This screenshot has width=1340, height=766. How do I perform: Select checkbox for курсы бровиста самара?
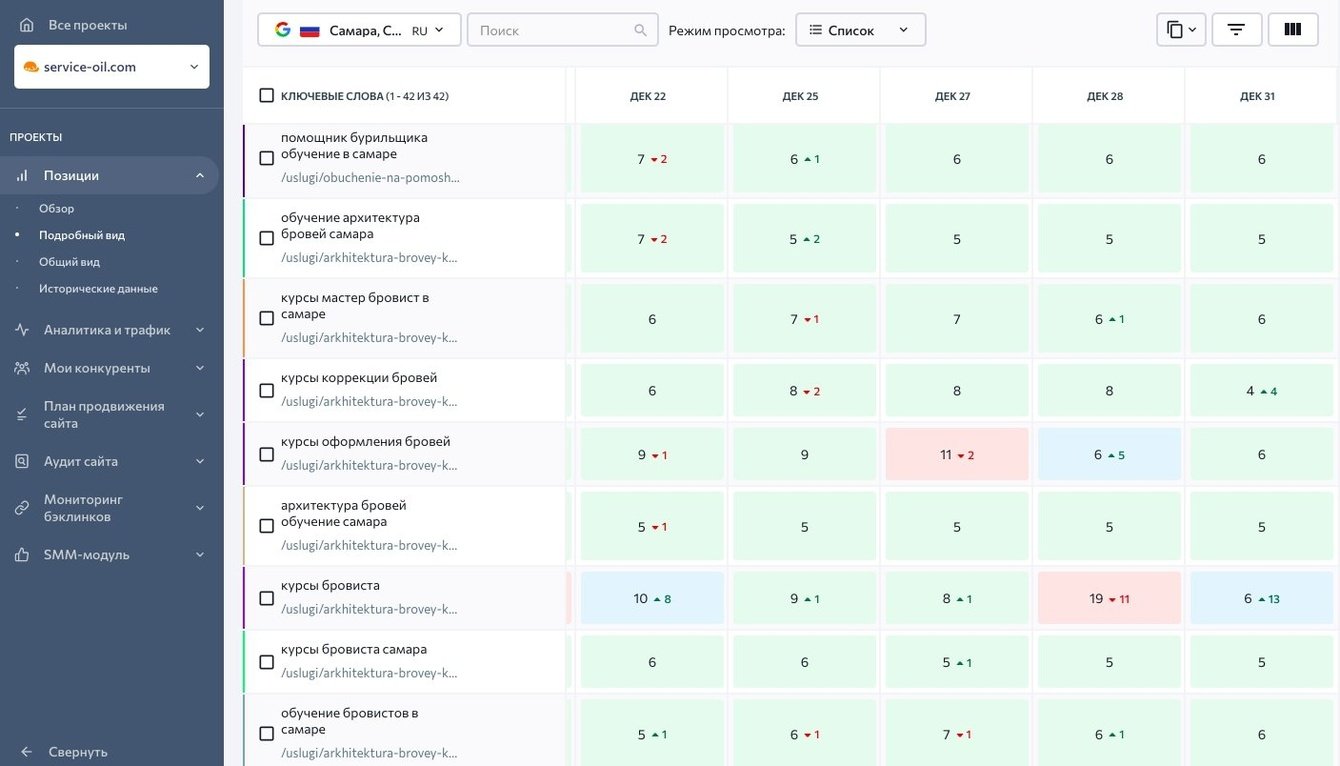(266, 662)
